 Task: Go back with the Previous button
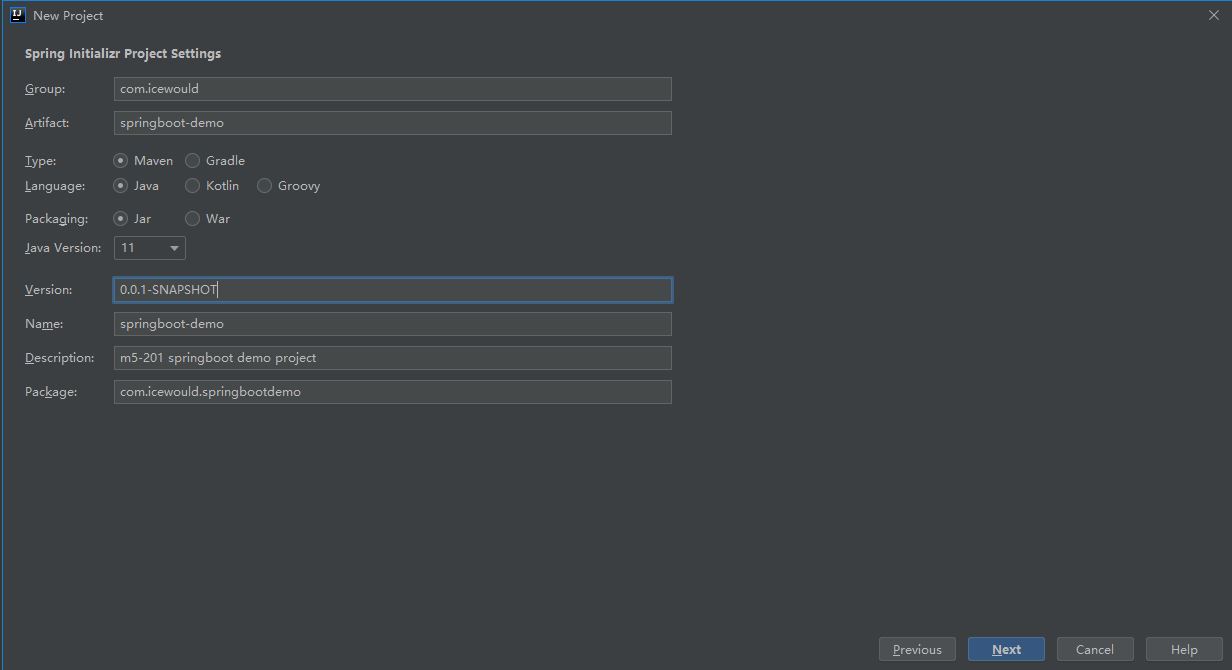(x=917, y=649)
